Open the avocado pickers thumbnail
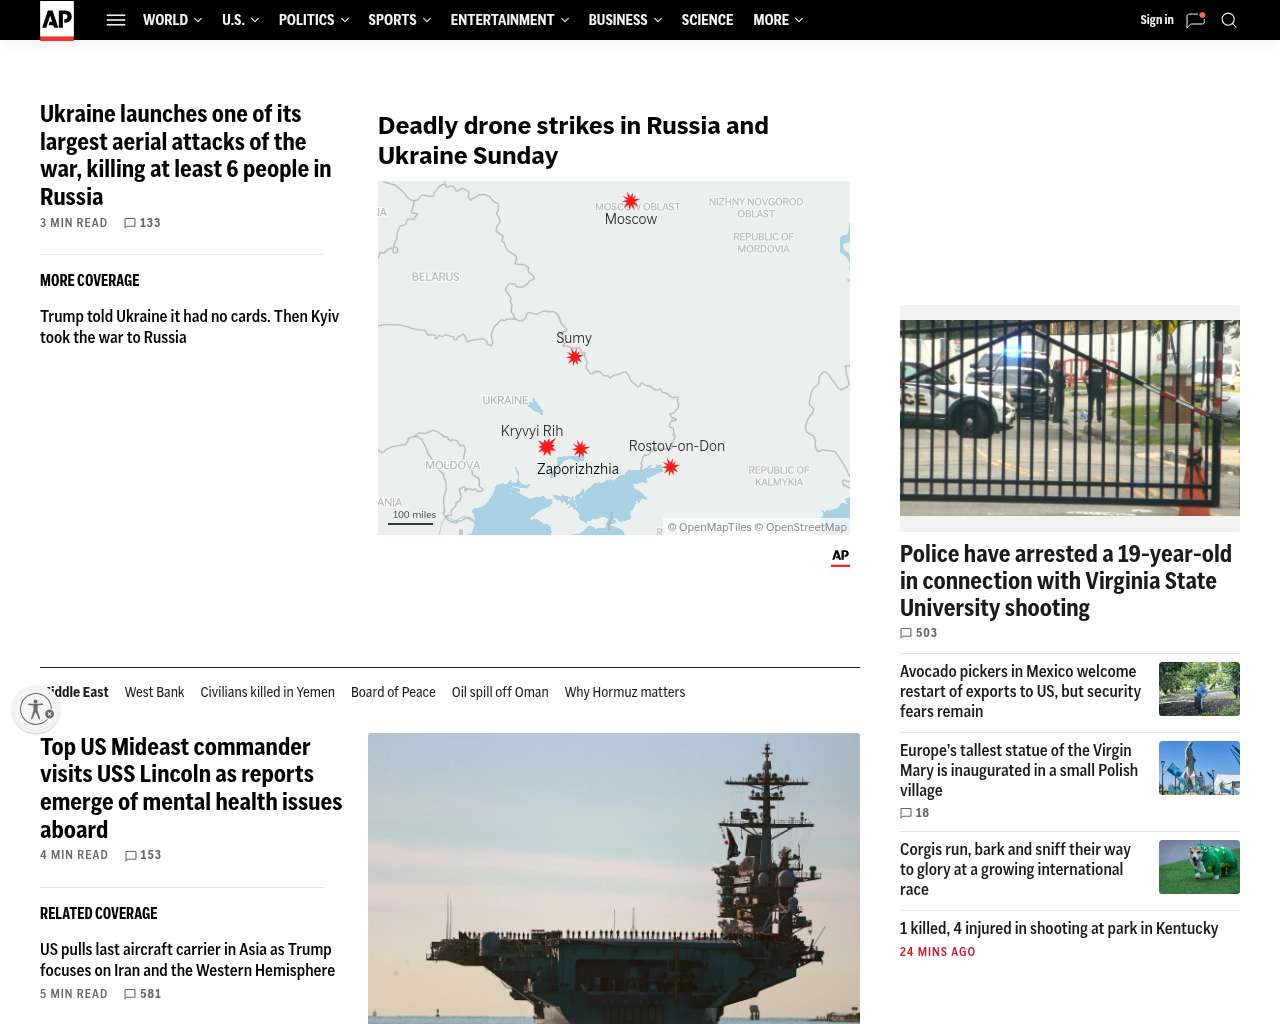Image resolution: width=1280 pixels, height=1024 pixels. 1199,689
